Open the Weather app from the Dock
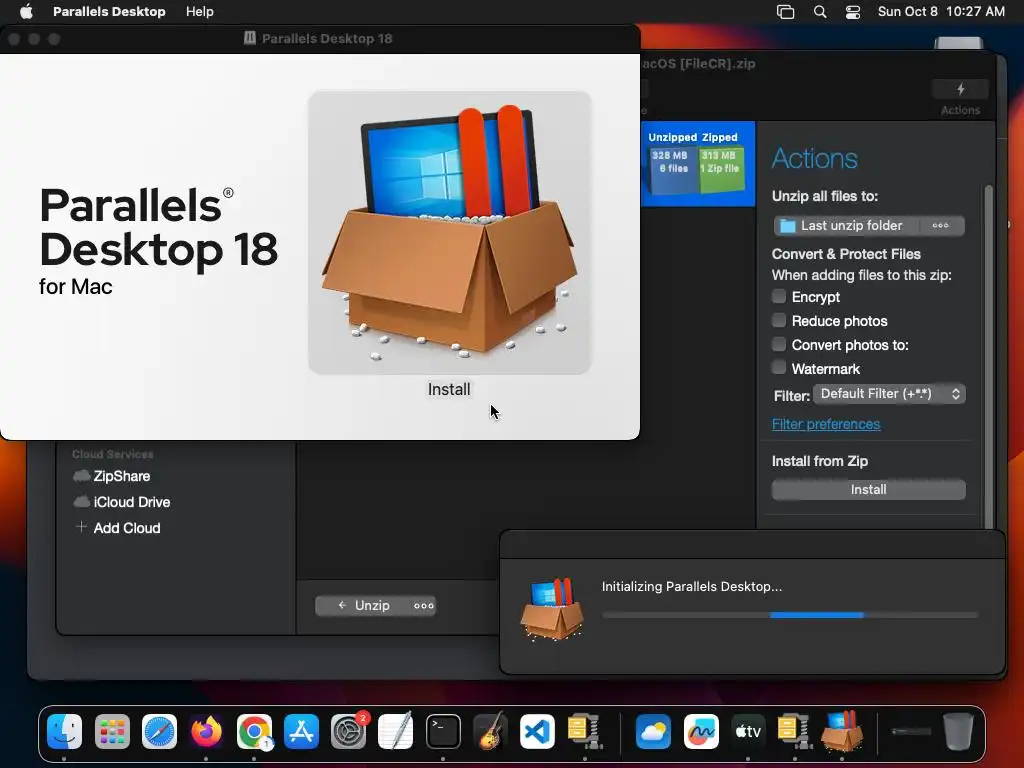Viewport: 1024px width, 768px height. pos(654,731)
